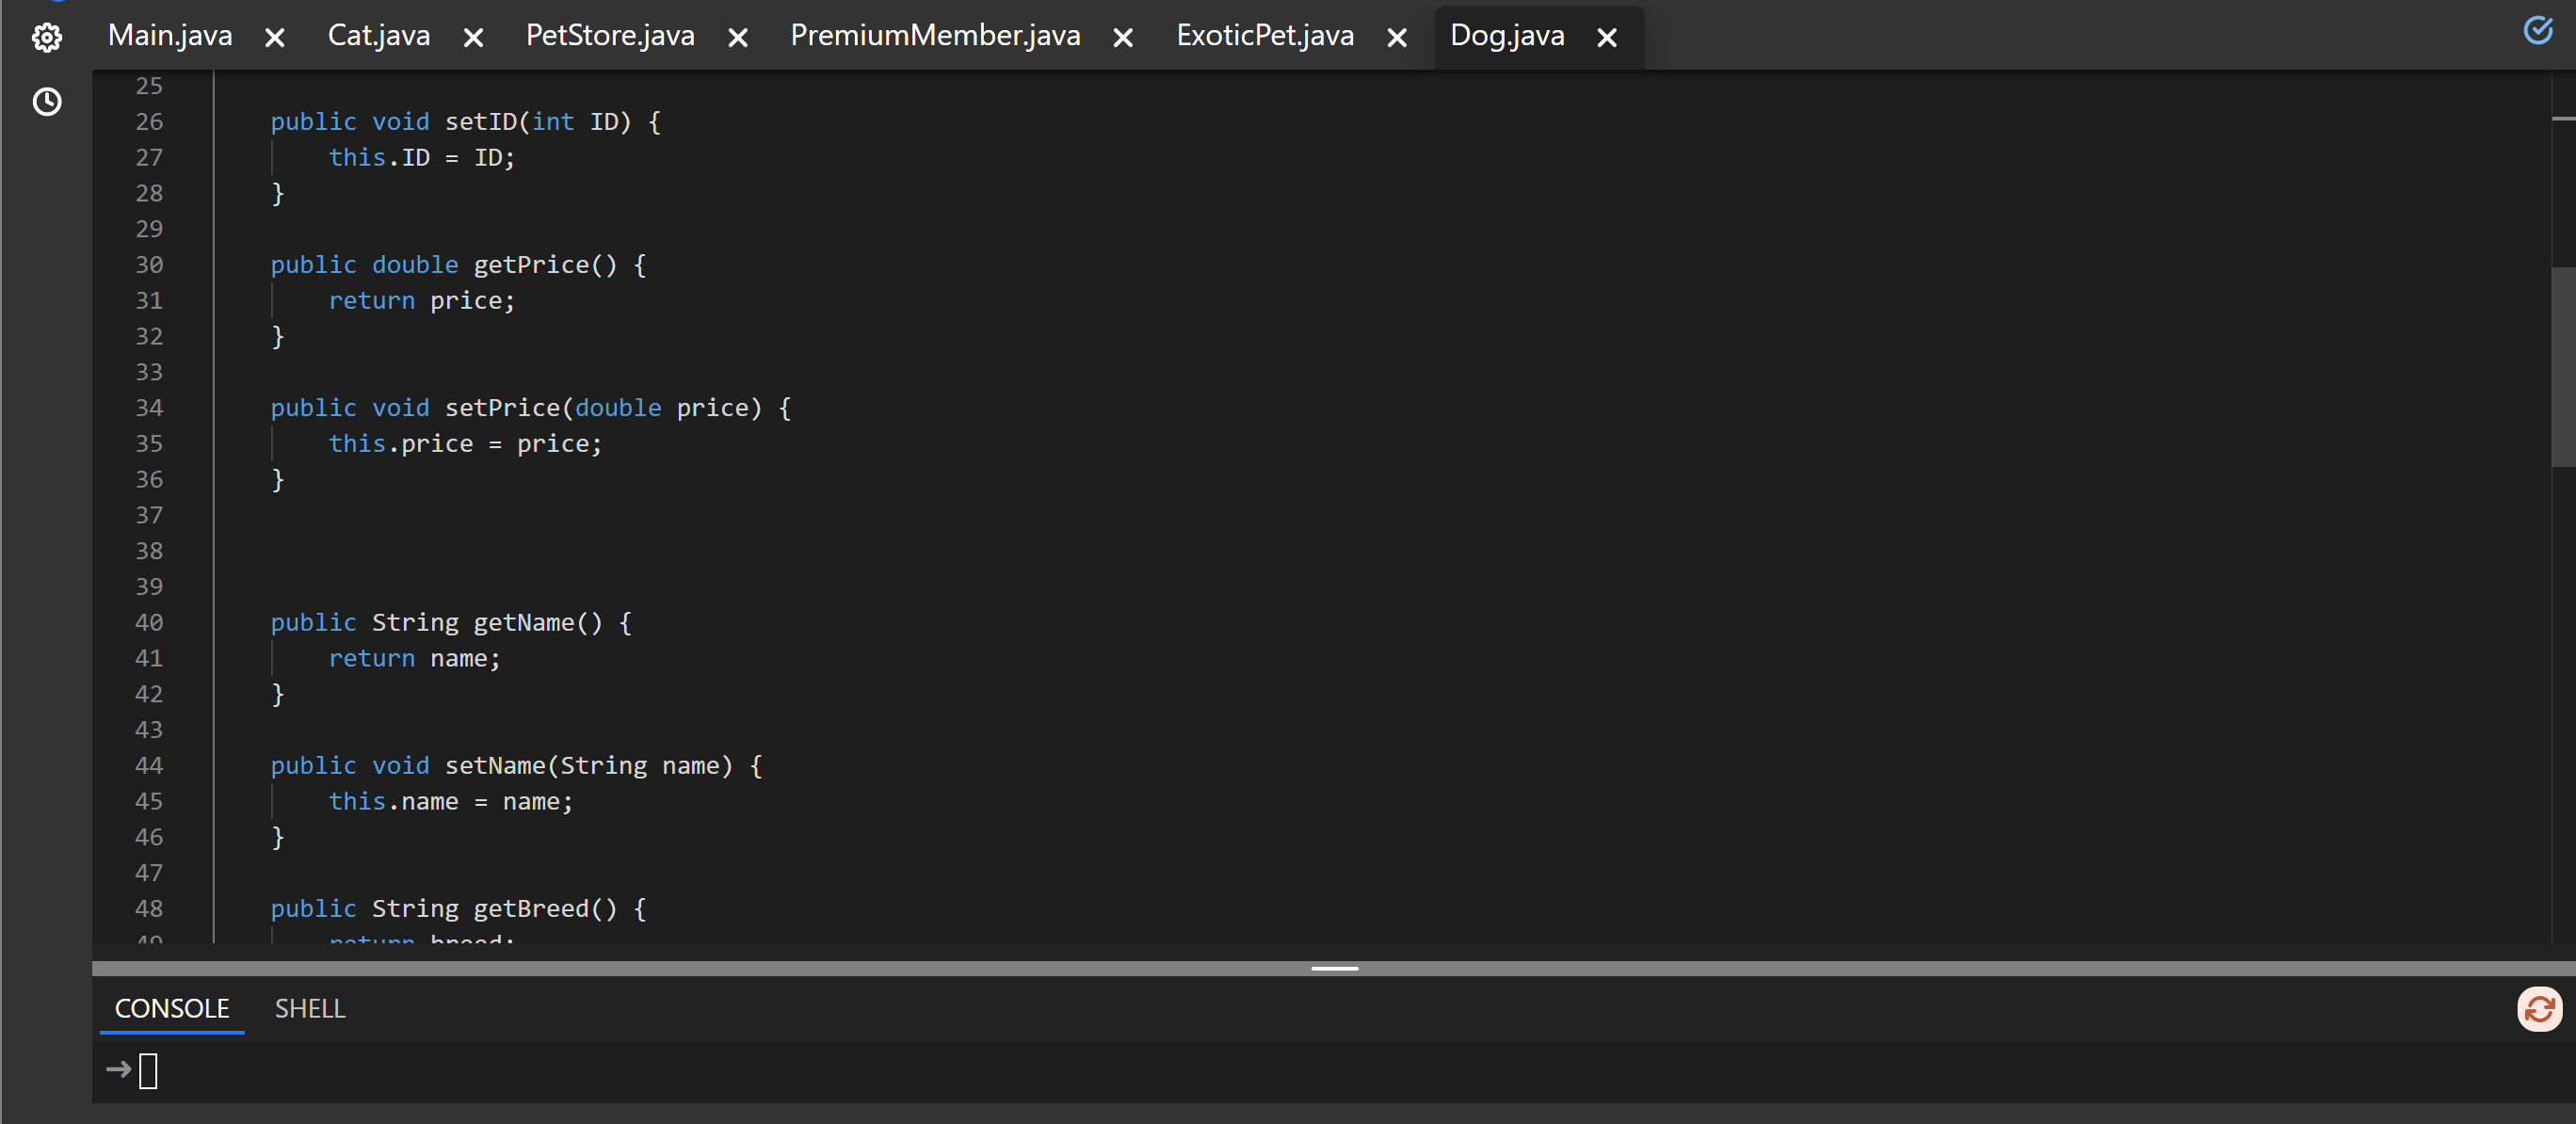This screenshot has width=2576, height=1124.
Task: Open the settings gear icon
Action: tap(47, 38)
